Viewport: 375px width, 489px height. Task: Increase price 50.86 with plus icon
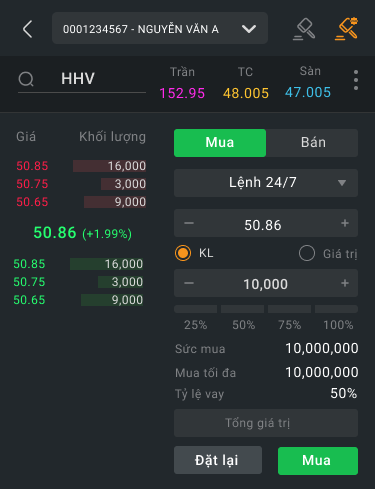345,223
